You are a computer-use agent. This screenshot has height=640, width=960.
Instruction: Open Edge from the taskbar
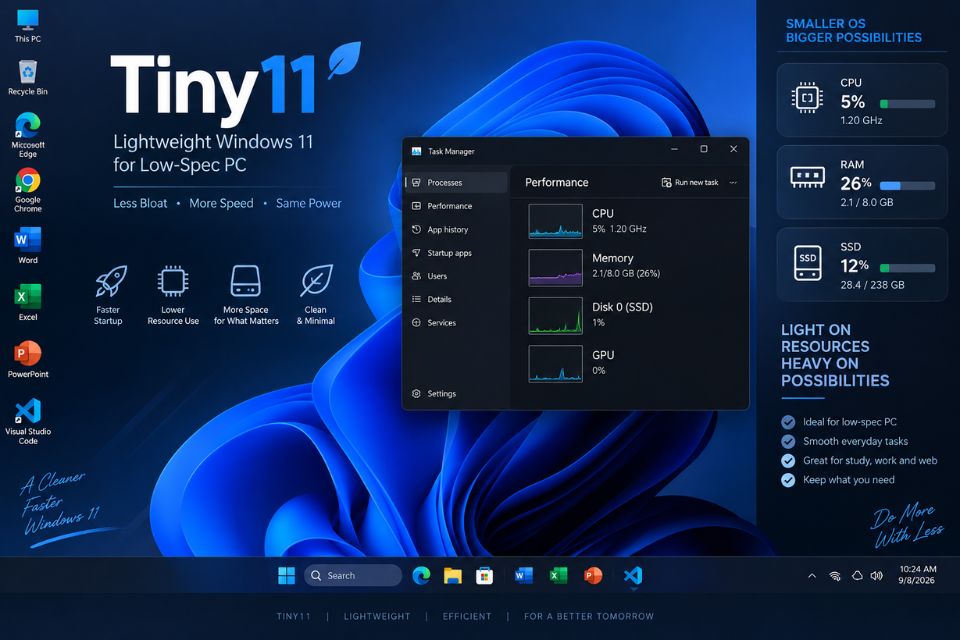(x=421, y=576)
